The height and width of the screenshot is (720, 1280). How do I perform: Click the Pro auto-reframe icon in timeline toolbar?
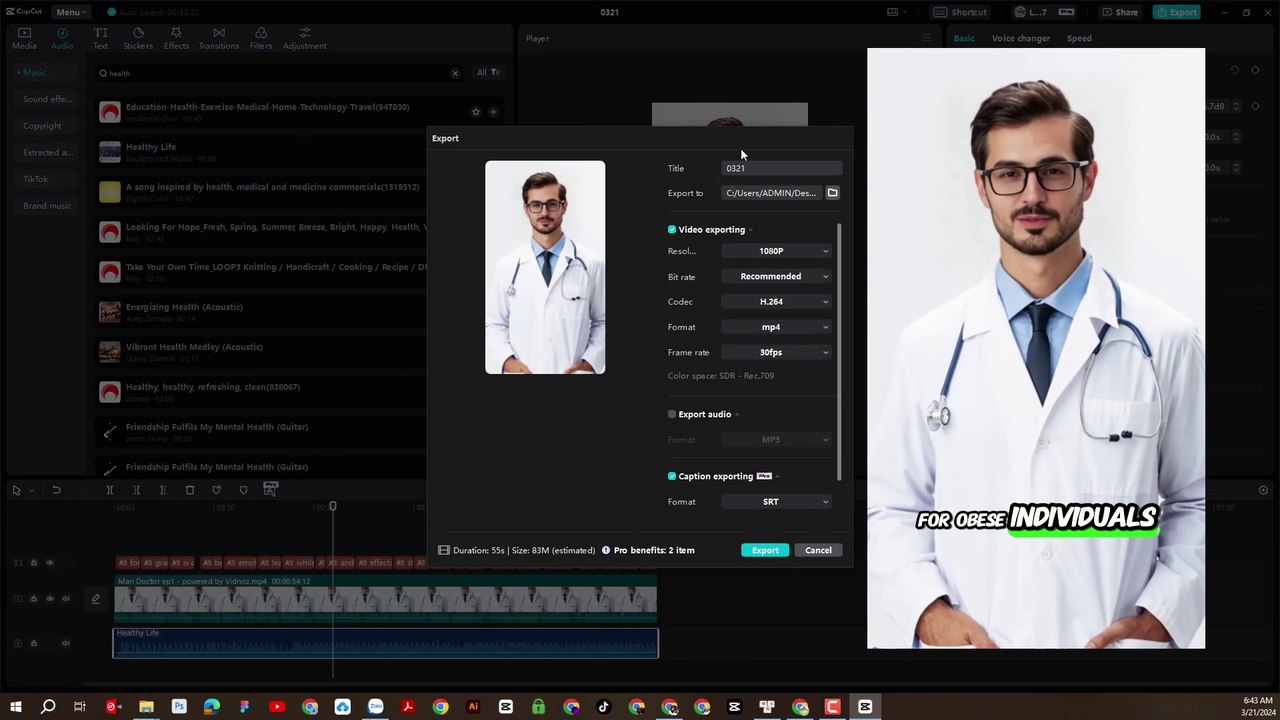point(270,489)
